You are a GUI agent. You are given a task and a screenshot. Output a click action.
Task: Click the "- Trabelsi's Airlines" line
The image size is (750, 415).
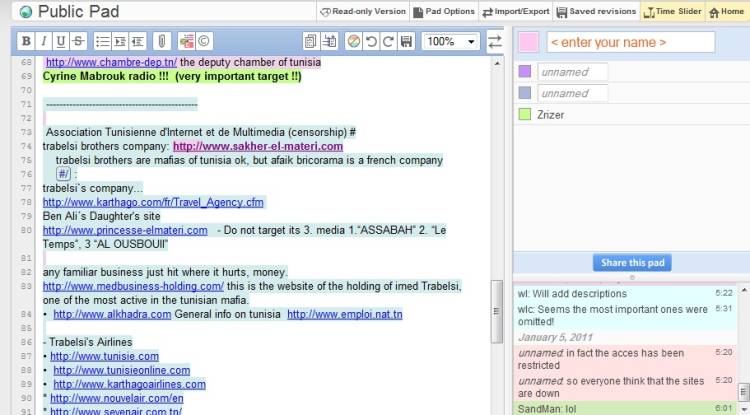click(88, 342)
